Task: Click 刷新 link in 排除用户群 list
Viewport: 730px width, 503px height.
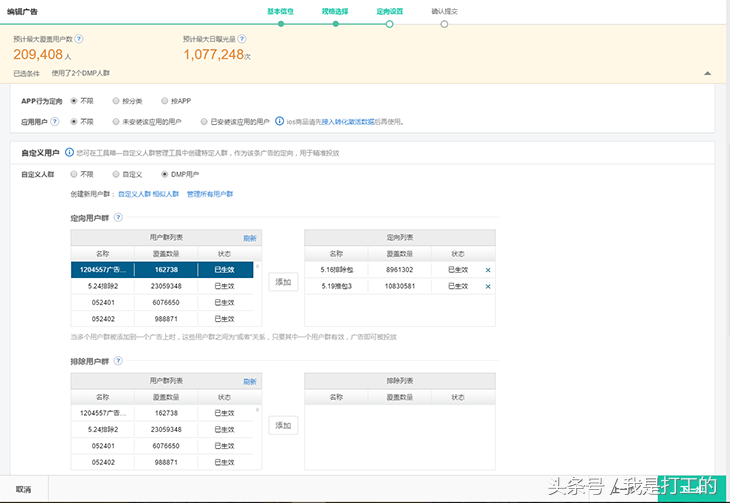Action: 249,381
